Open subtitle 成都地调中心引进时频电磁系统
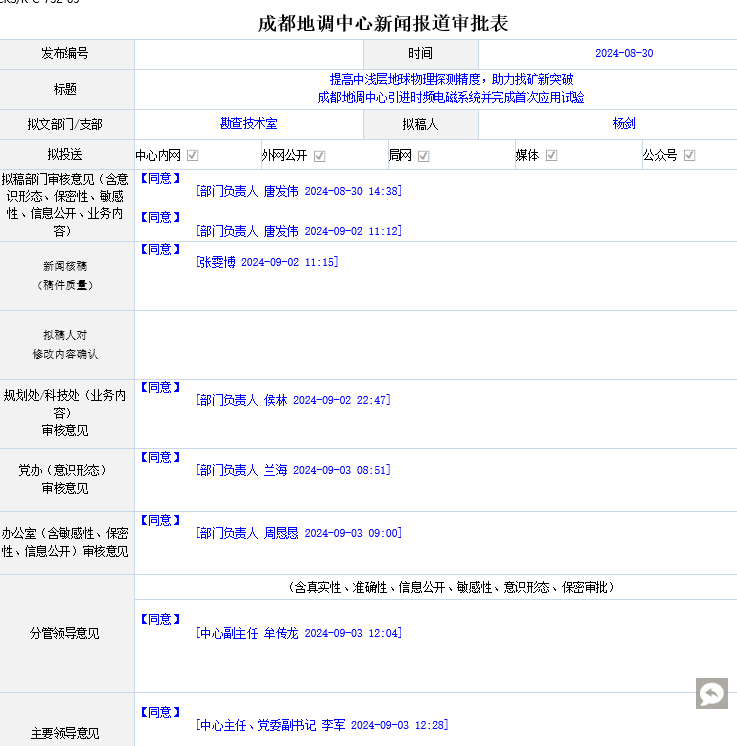The width and height of the screenshot is (737, 746). (451, 97)
